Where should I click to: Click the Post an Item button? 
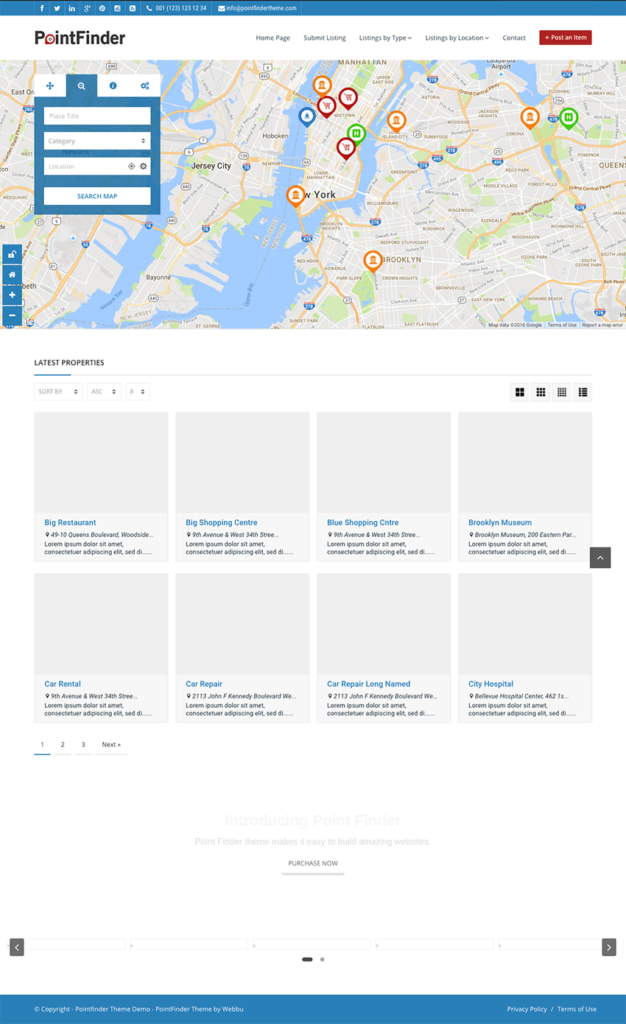tap(565, 37)
